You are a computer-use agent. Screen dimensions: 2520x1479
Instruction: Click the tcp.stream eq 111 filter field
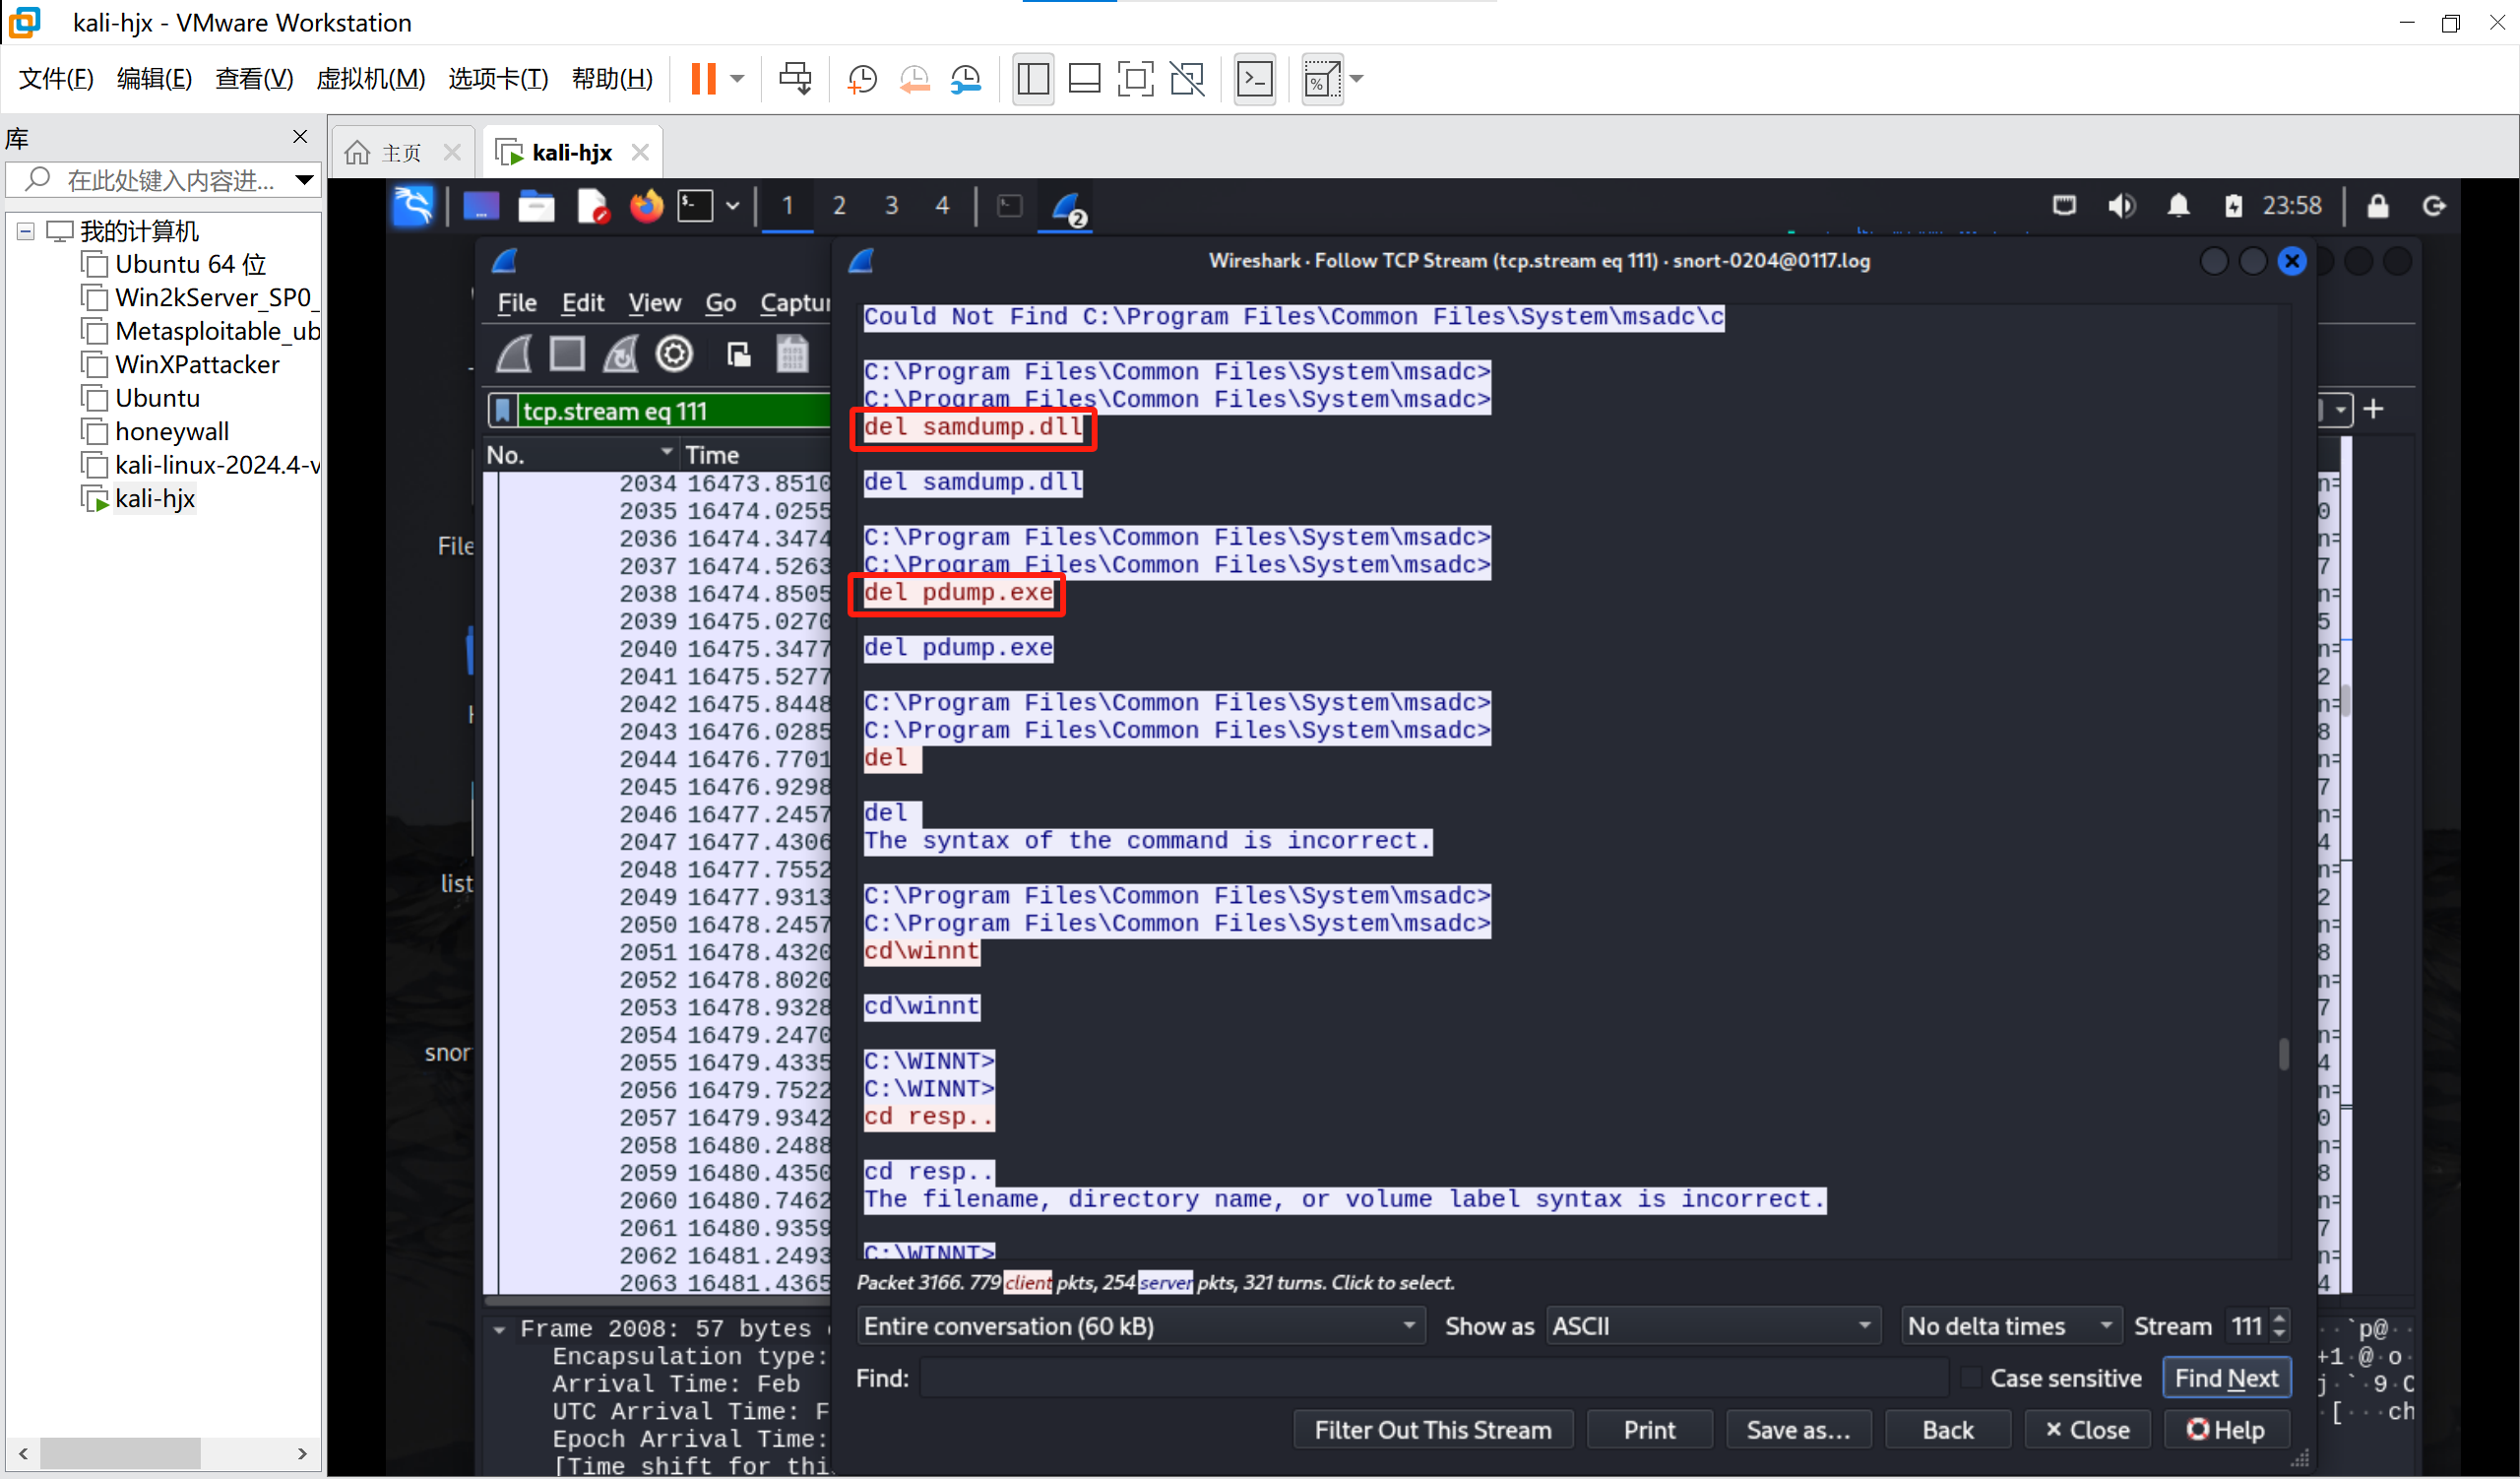[x=674, y=411]
